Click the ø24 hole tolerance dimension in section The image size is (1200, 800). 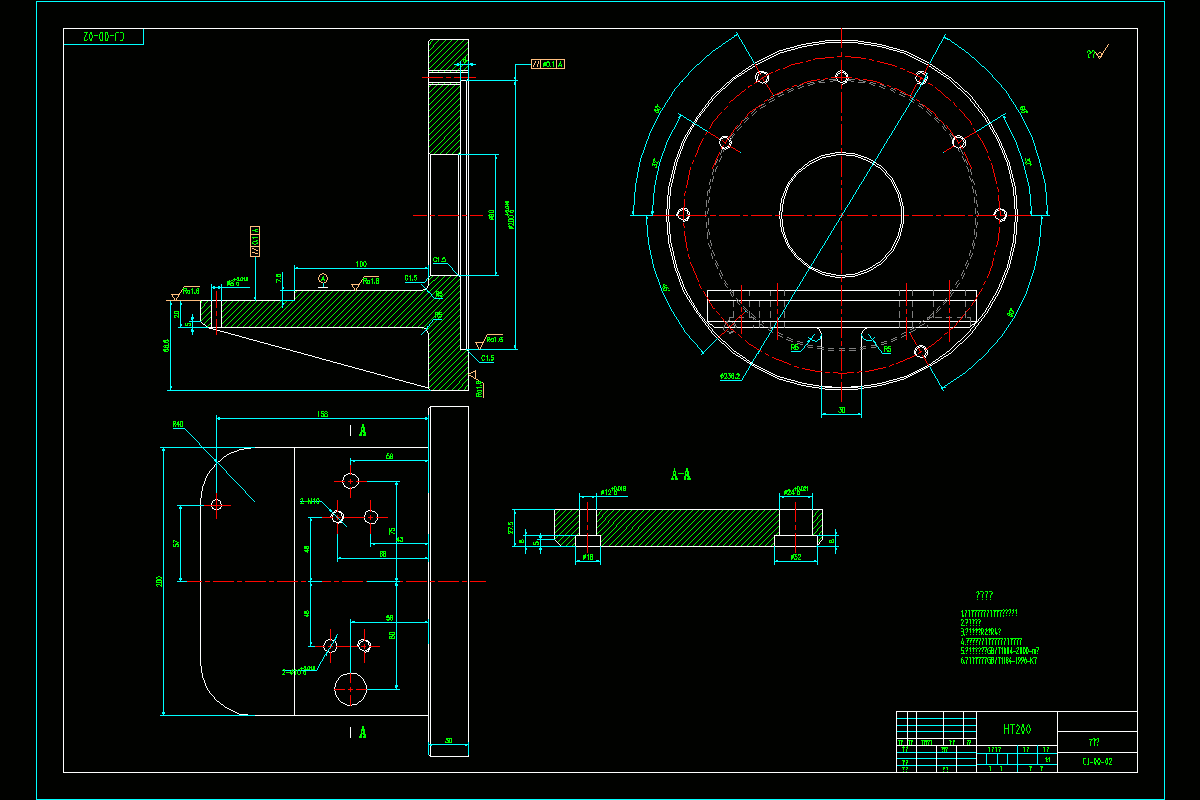pos(794,491)
